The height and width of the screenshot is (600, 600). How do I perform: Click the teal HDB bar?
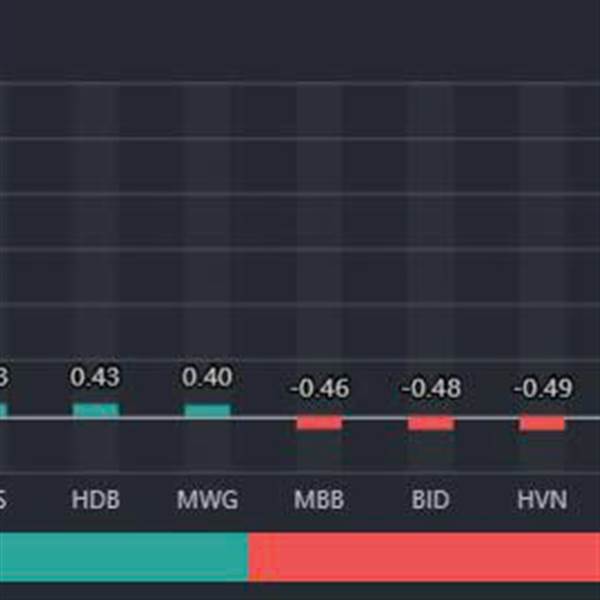(95, 410)
